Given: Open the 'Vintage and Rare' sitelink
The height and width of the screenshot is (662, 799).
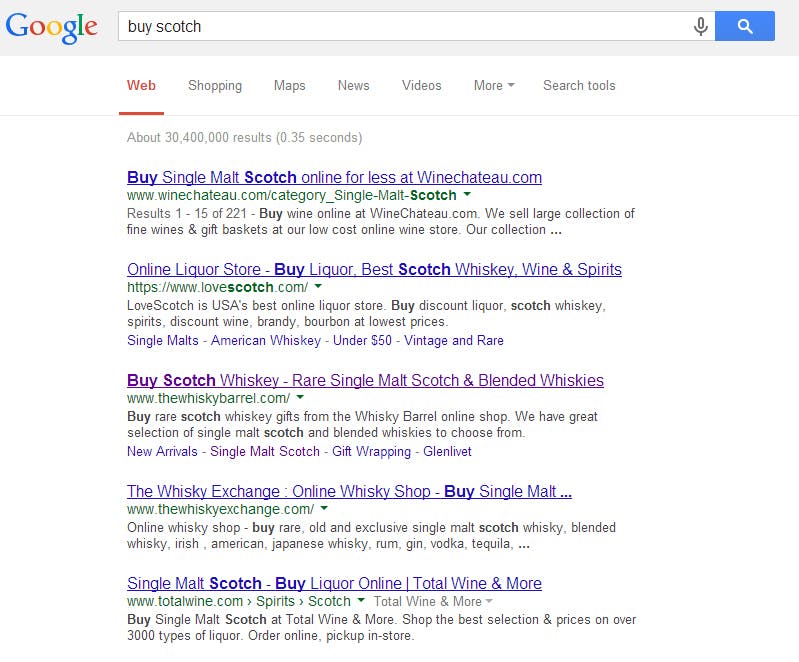Looking at the screenshot, I should point(454,340).
